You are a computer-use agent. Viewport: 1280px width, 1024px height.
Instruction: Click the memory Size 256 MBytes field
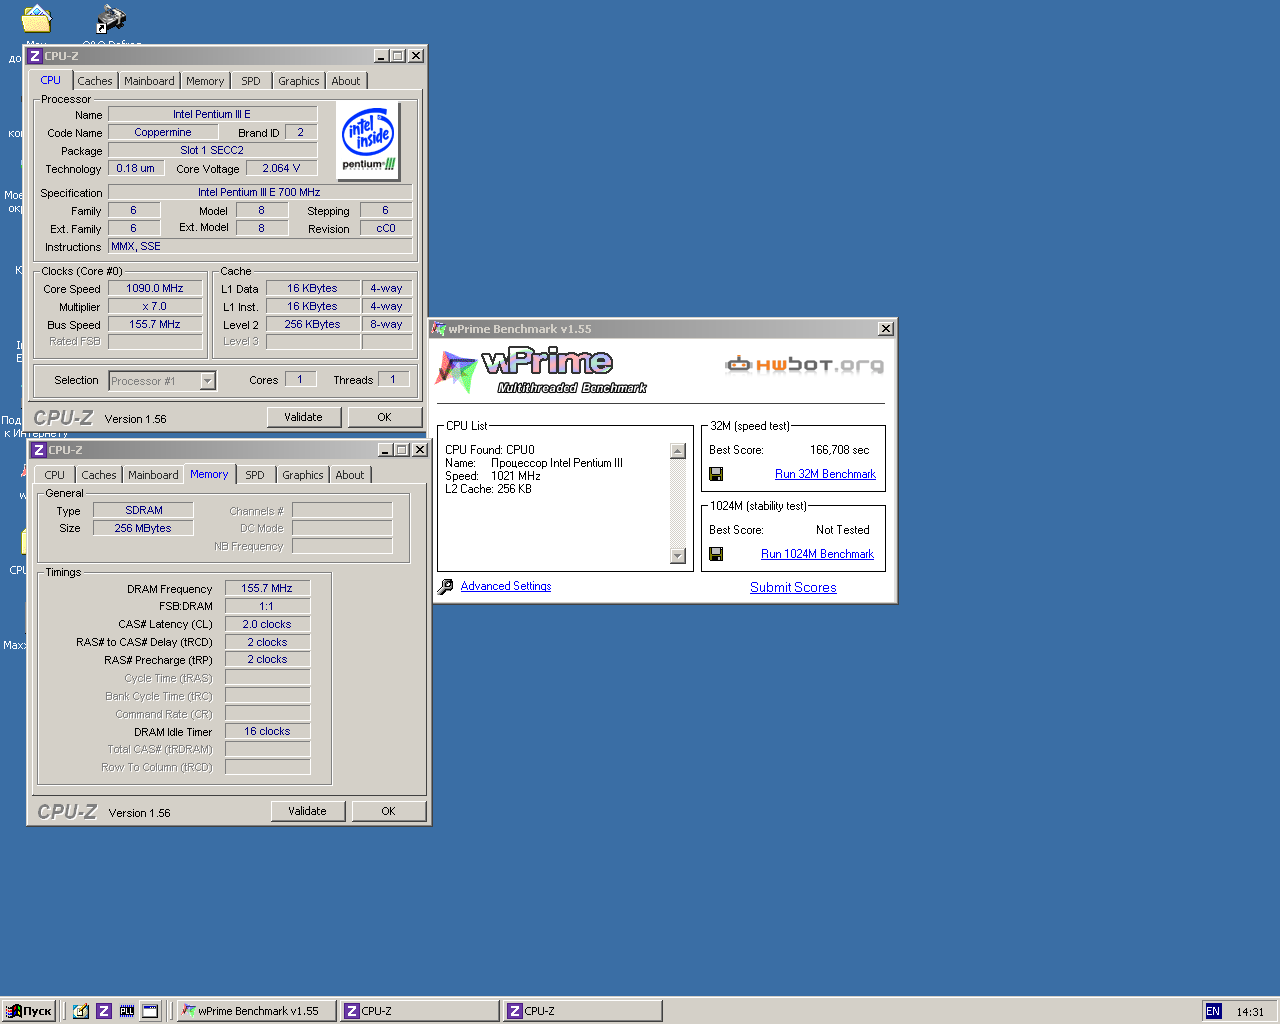point(143,528)
